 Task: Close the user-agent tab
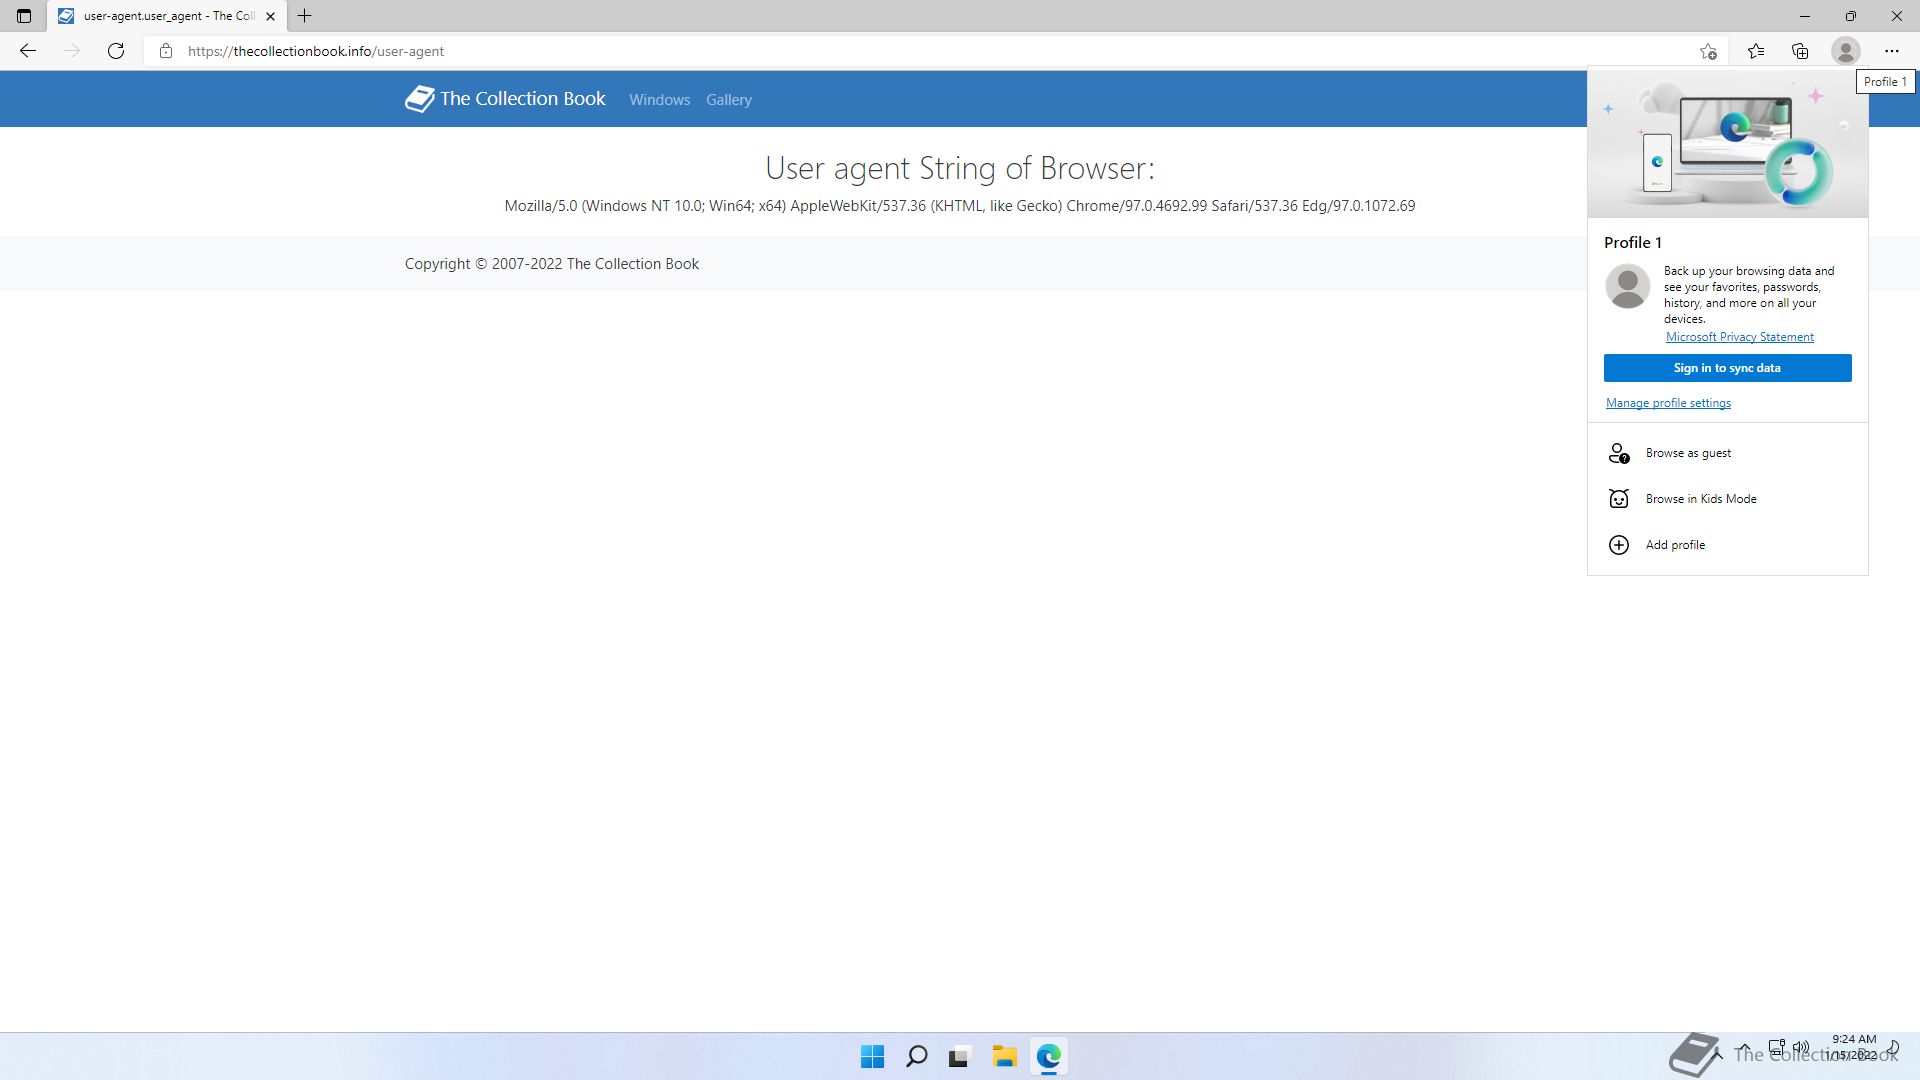click(x=270, y=16)
